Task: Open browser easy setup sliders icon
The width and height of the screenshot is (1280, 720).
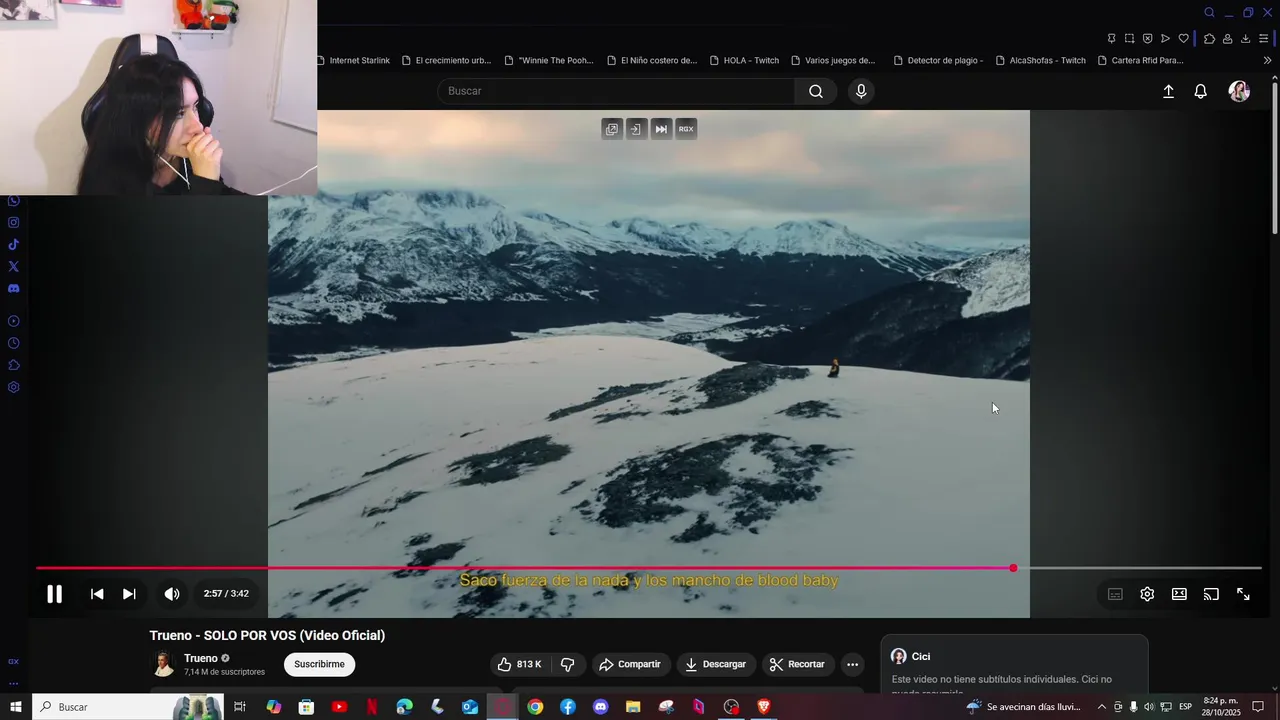Action: click(1264, 39)
